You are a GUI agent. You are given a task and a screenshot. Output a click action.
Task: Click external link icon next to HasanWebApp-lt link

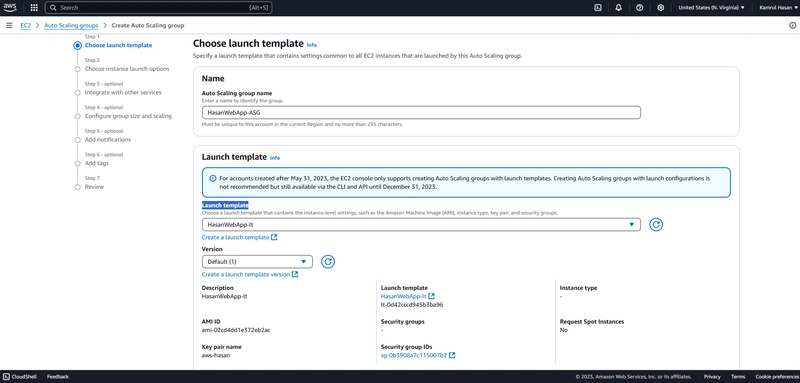(432, 296)
